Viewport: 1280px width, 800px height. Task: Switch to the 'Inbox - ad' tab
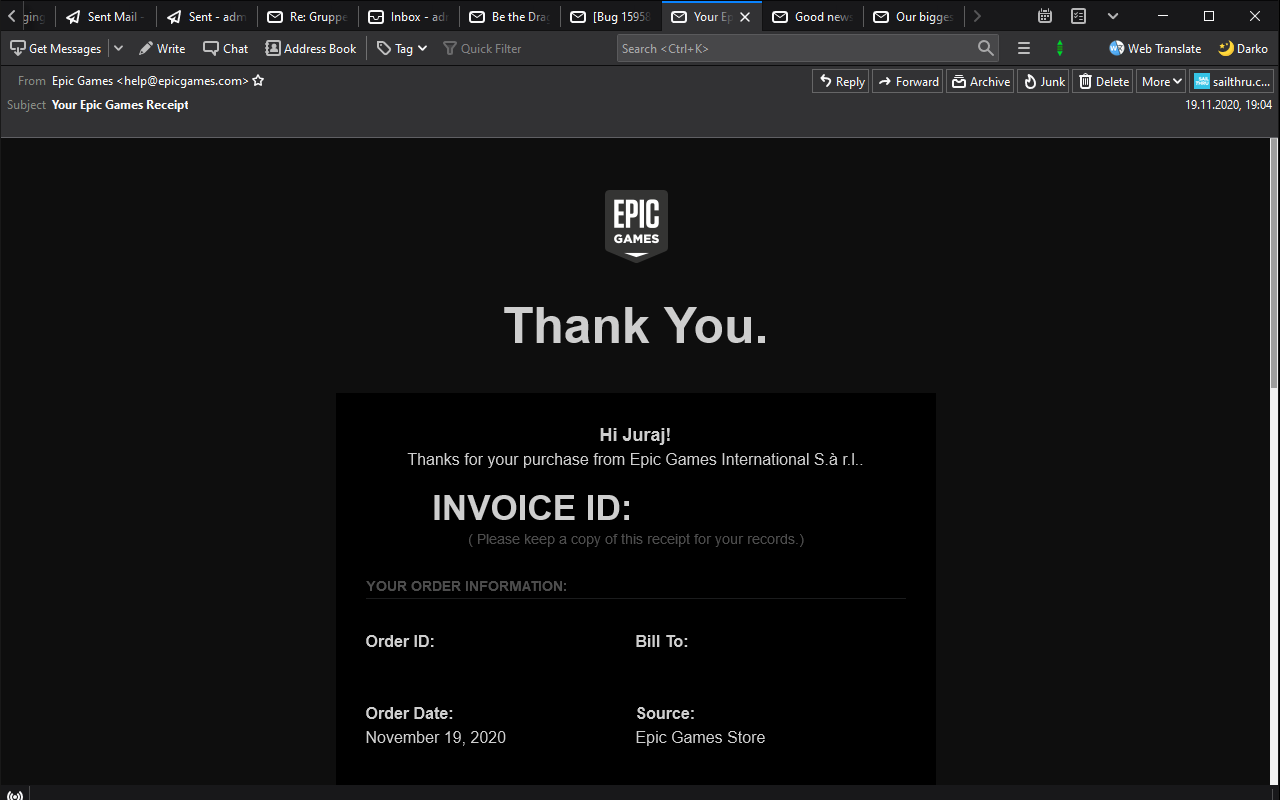click(408, 17)
